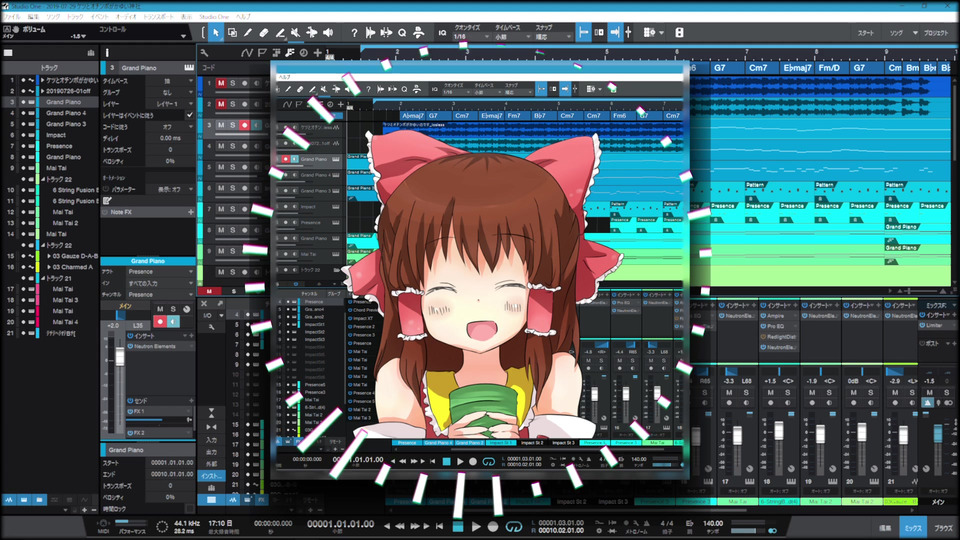960x540 pixels.
Task: Open the ファイル menu
Action: click(x=12, y=17)
